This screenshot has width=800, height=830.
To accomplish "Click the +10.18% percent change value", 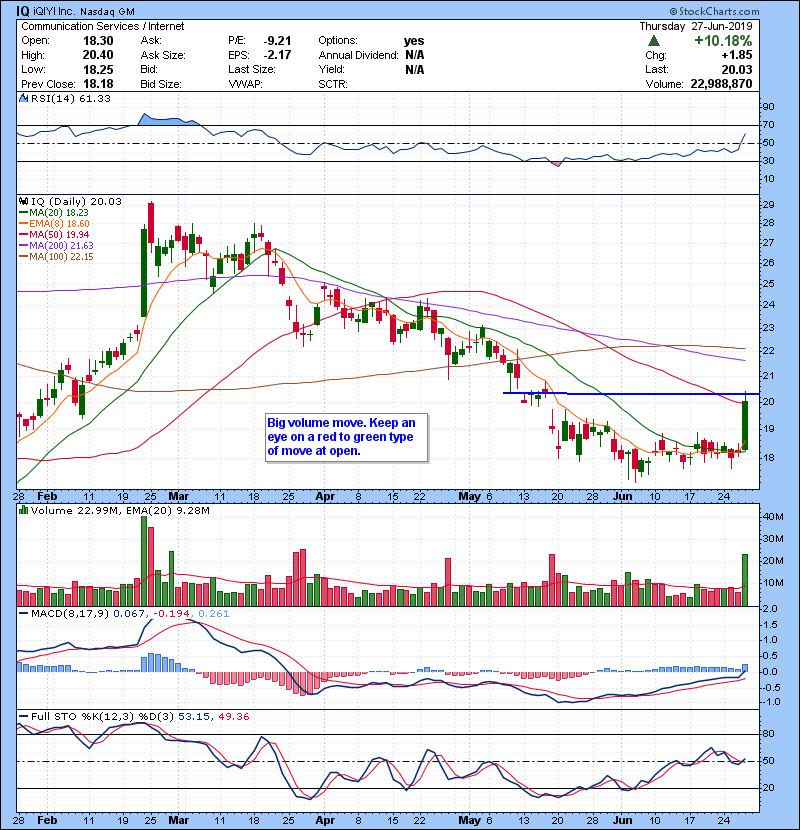I will click(723, 41).
